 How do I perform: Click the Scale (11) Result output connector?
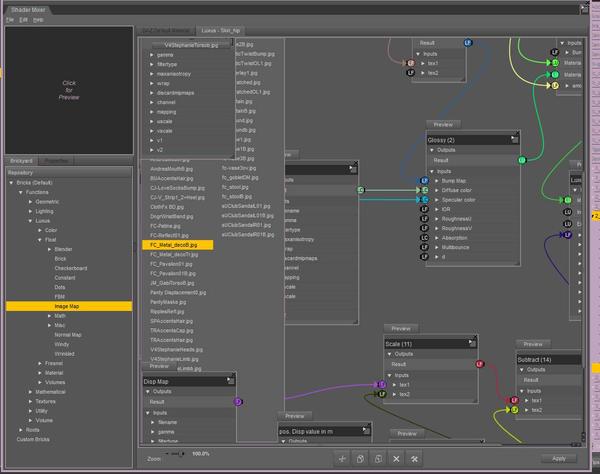pos(479,364)
